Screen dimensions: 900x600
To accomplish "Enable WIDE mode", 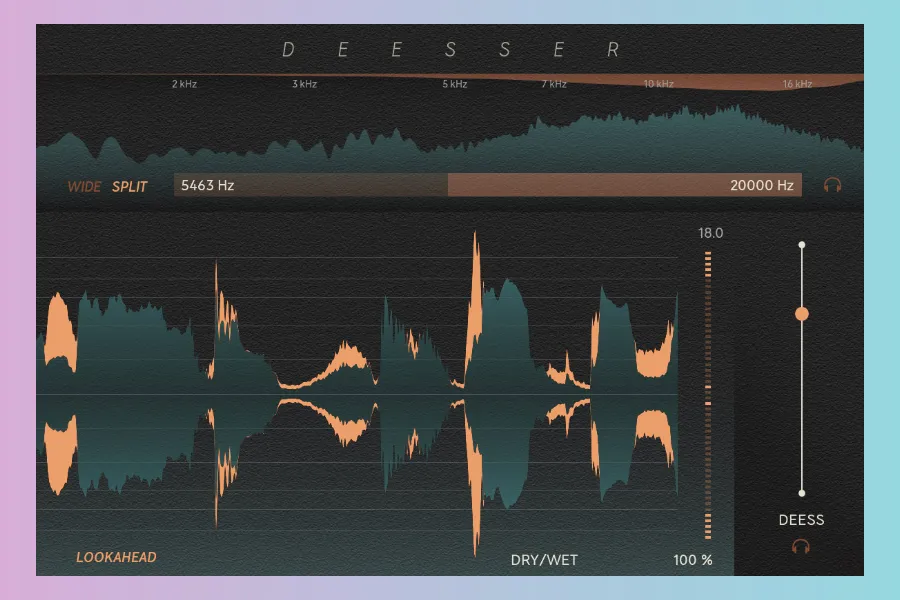I will (84, 186).
